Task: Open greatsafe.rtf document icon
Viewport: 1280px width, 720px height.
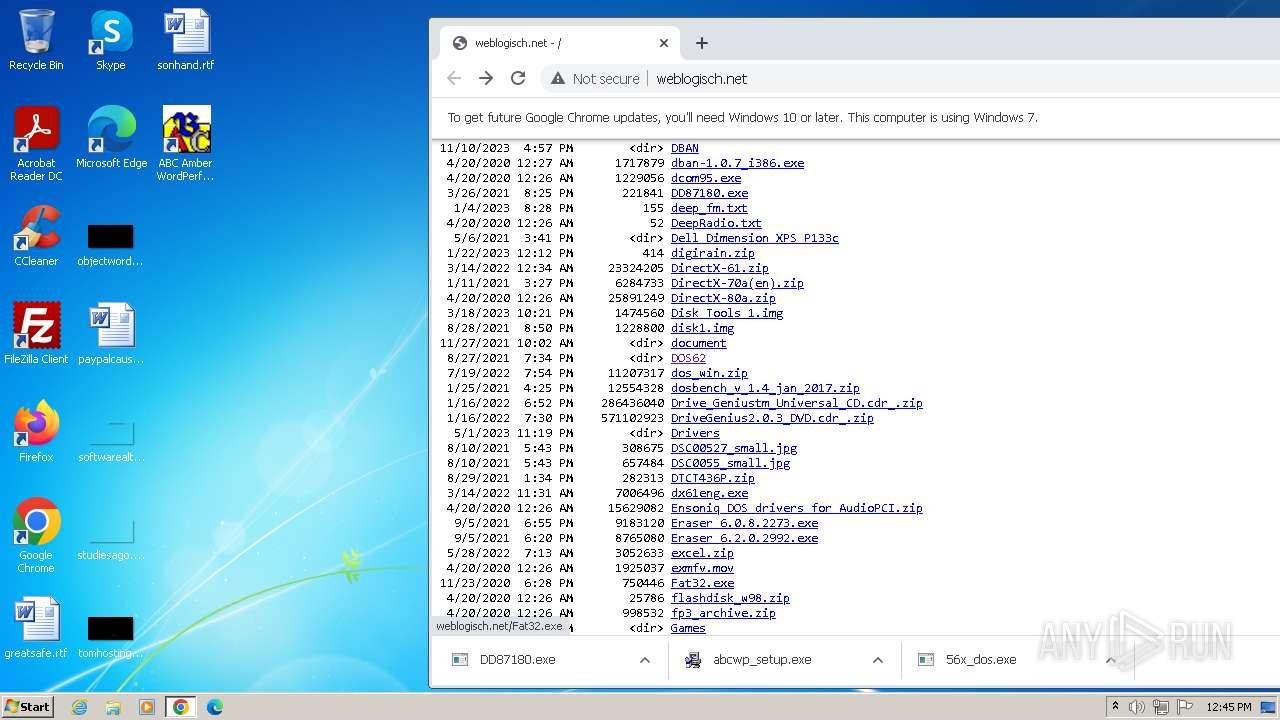Action: (36, 627)
